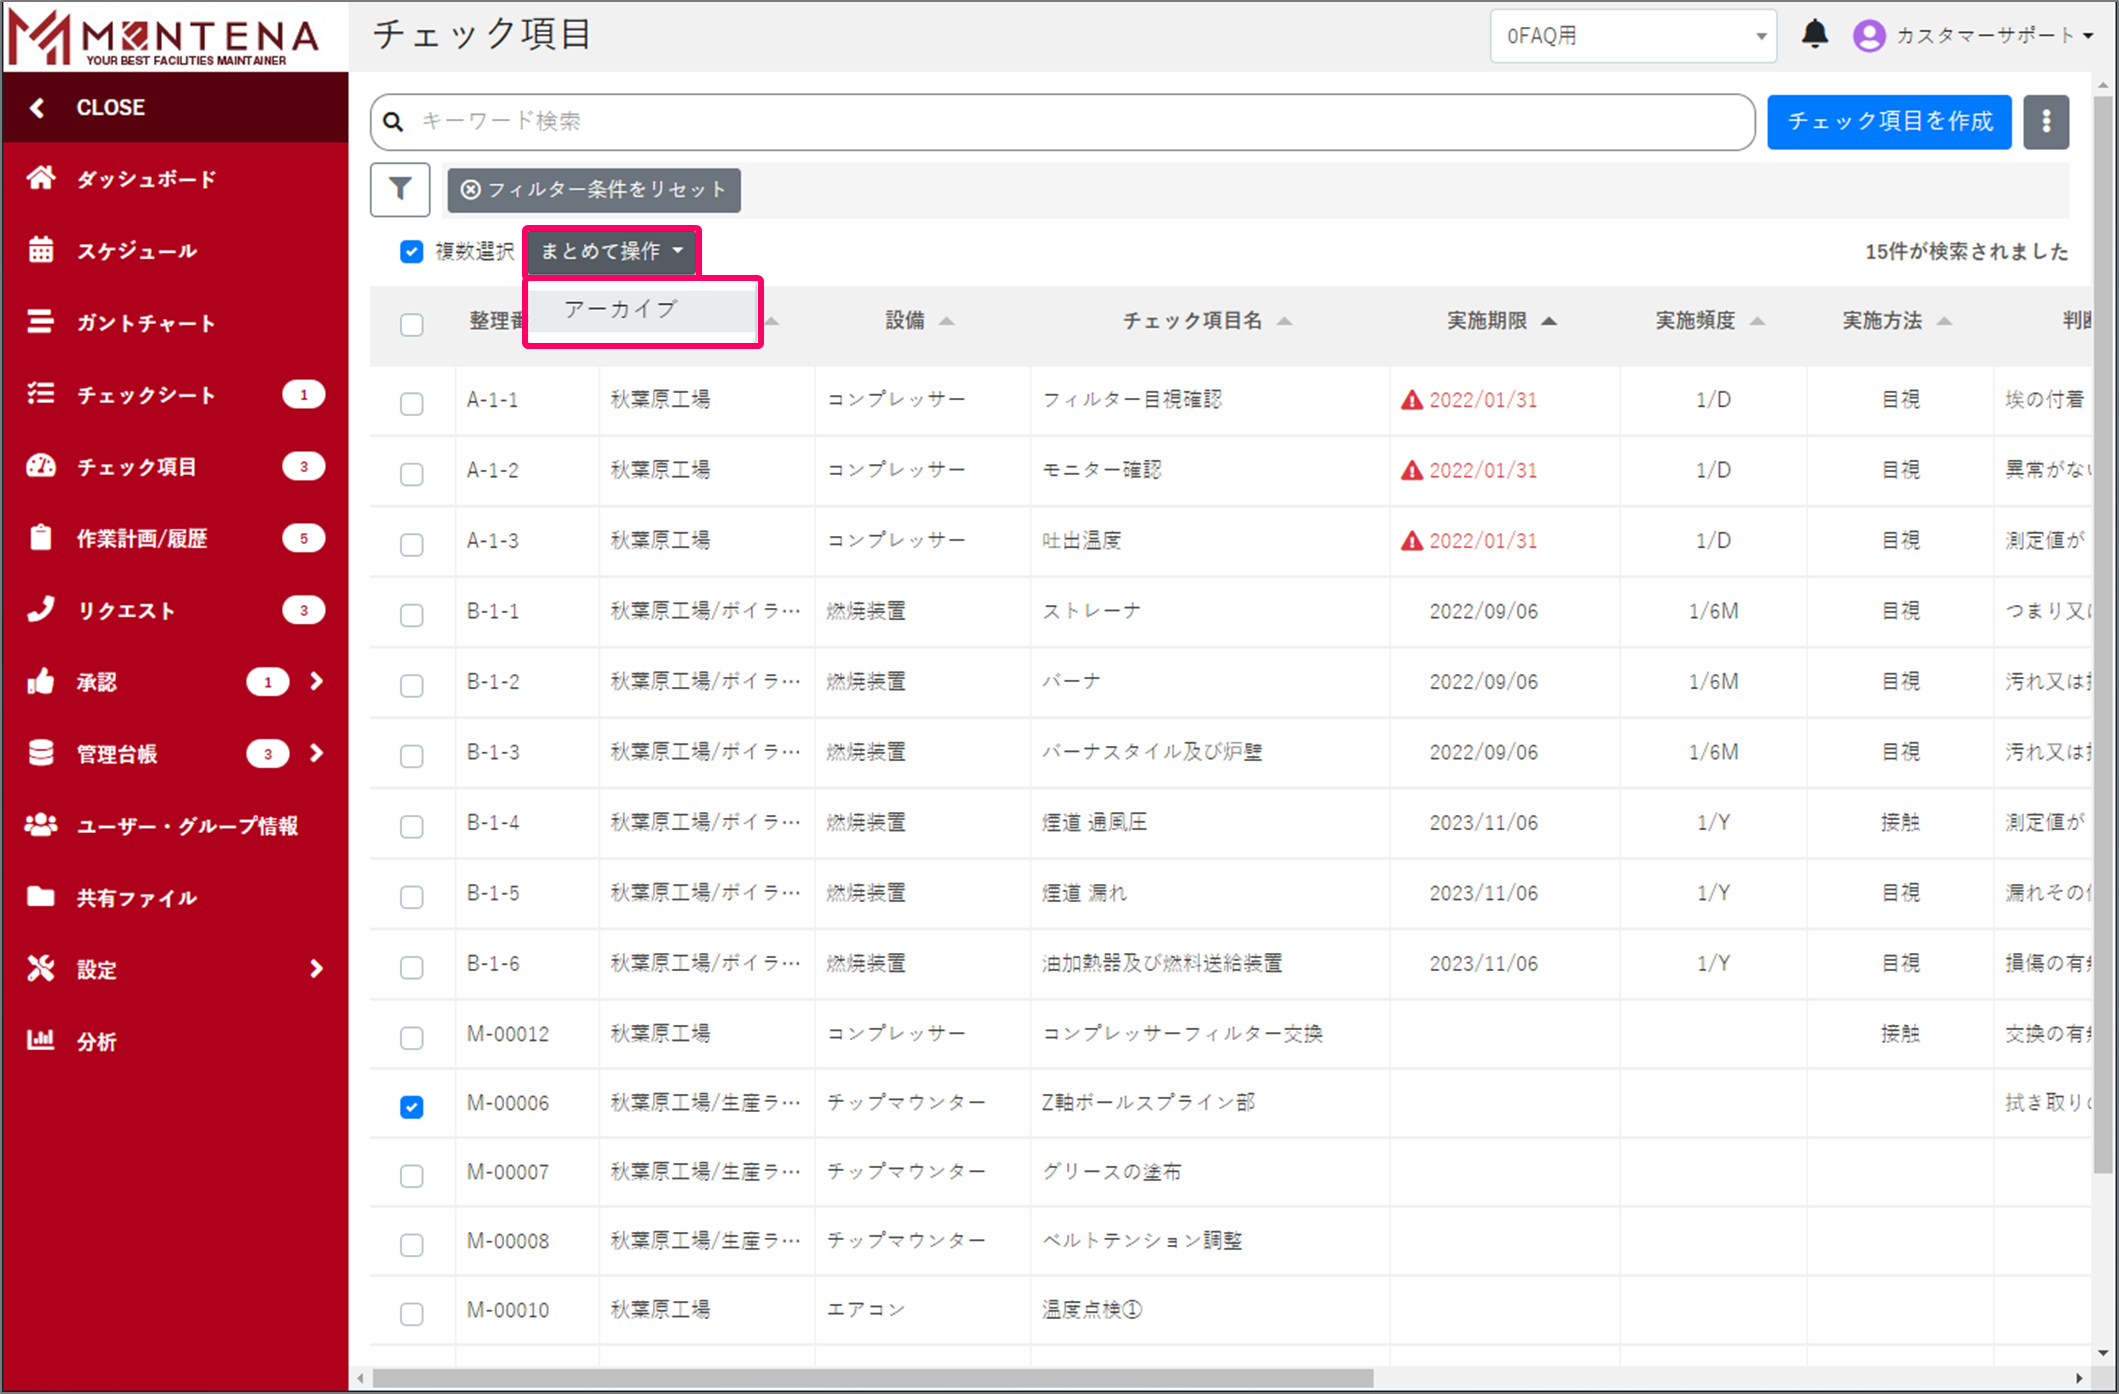Open ガントチャート via its sidebar icon
This screenshot has width=2119, height=1394.
pos(41,322)
